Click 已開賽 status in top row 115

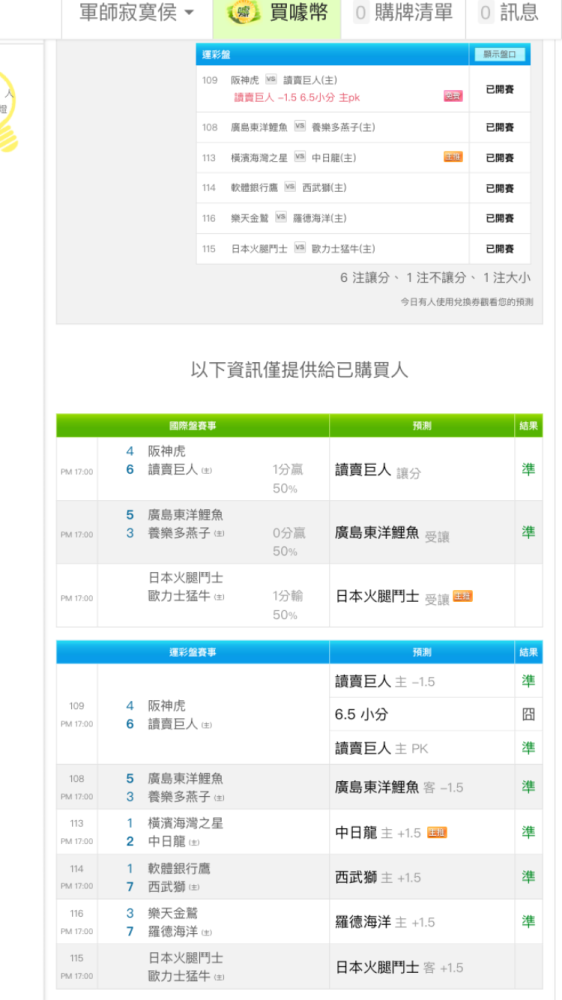coord(499,249)
